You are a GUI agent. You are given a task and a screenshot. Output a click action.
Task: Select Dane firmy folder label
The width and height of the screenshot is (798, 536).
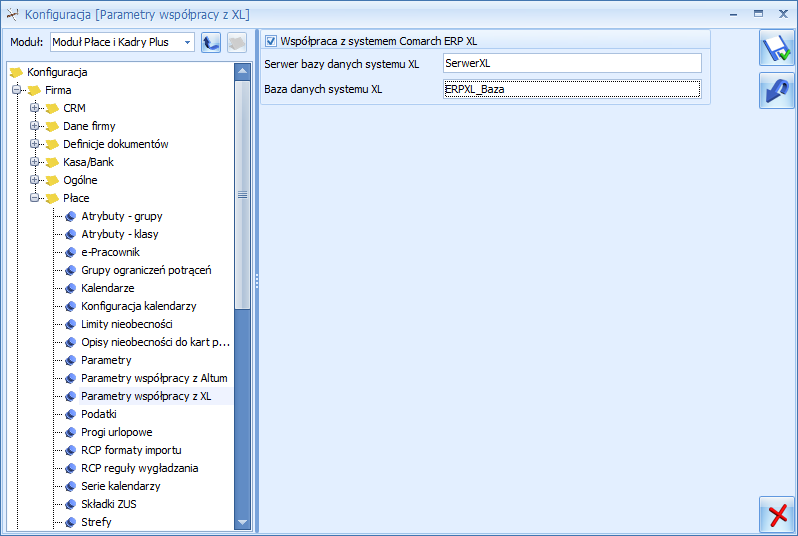coord(89,126)
